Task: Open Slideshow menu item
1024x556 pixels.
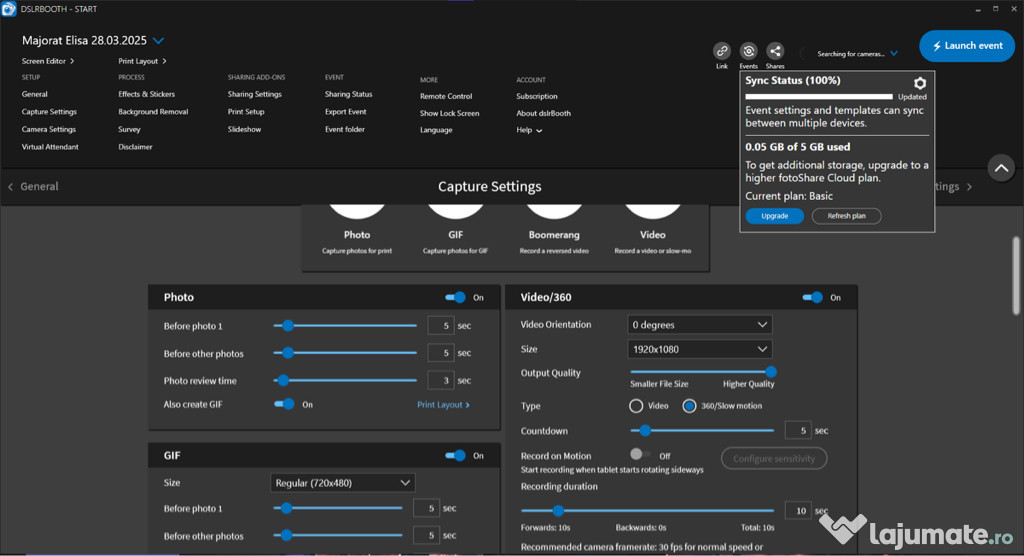Action: [244, 129]
